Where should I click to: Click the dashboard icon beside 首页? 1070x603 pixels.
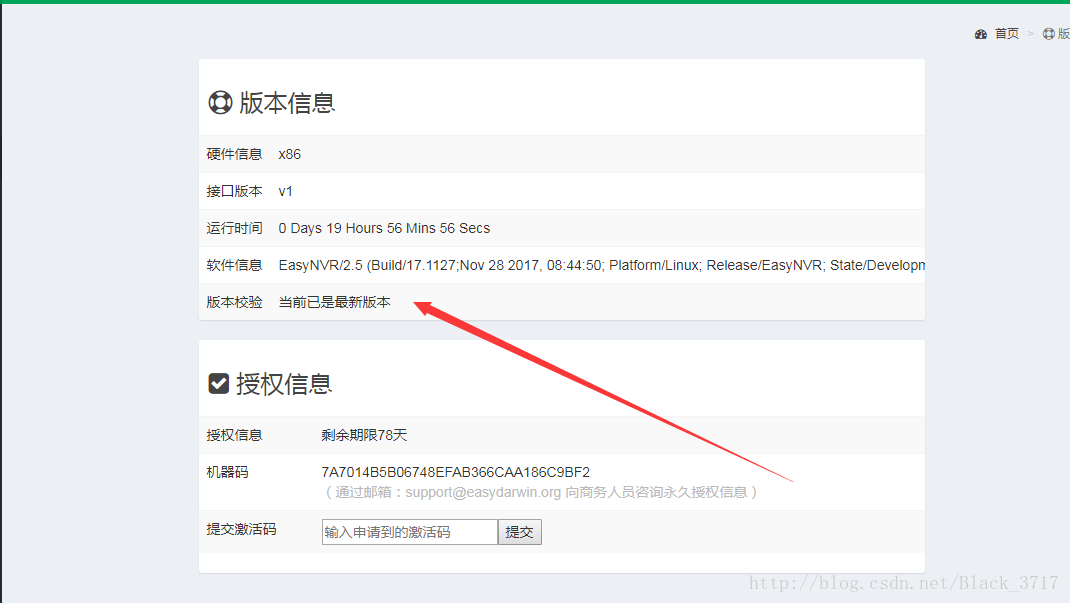click(x=981, y=34)
